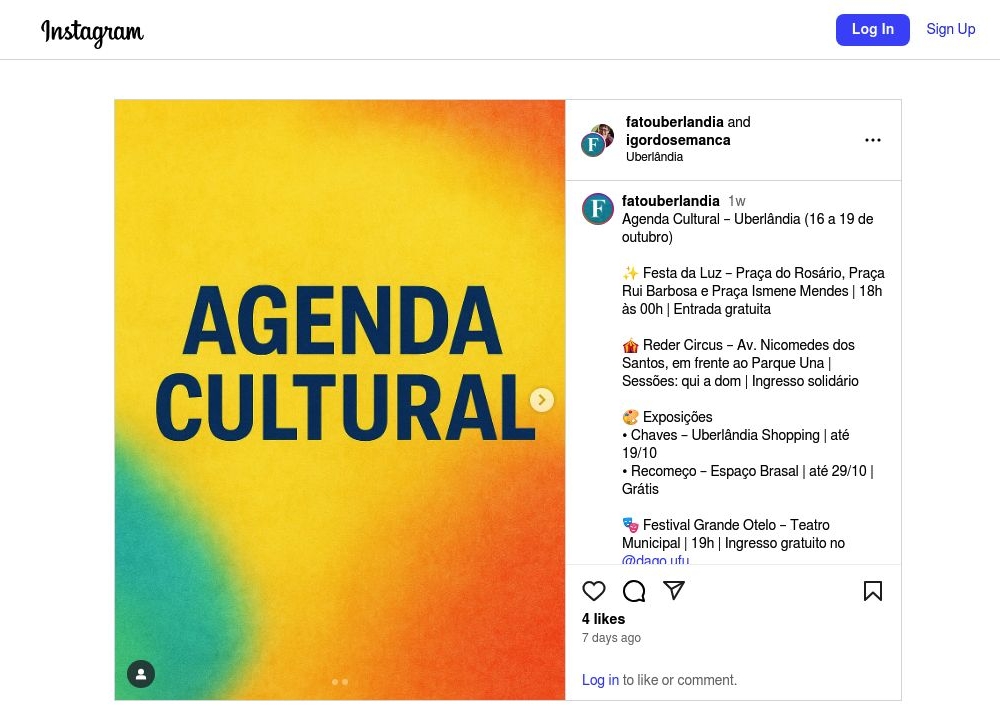The width and height of the screenshot is (1000, 717).
Task: Share the post using the paper plane icon
Action: 674,590
